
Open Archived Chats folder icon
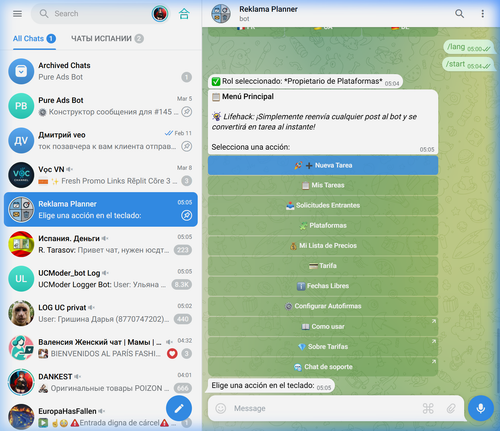pos(21,71)
